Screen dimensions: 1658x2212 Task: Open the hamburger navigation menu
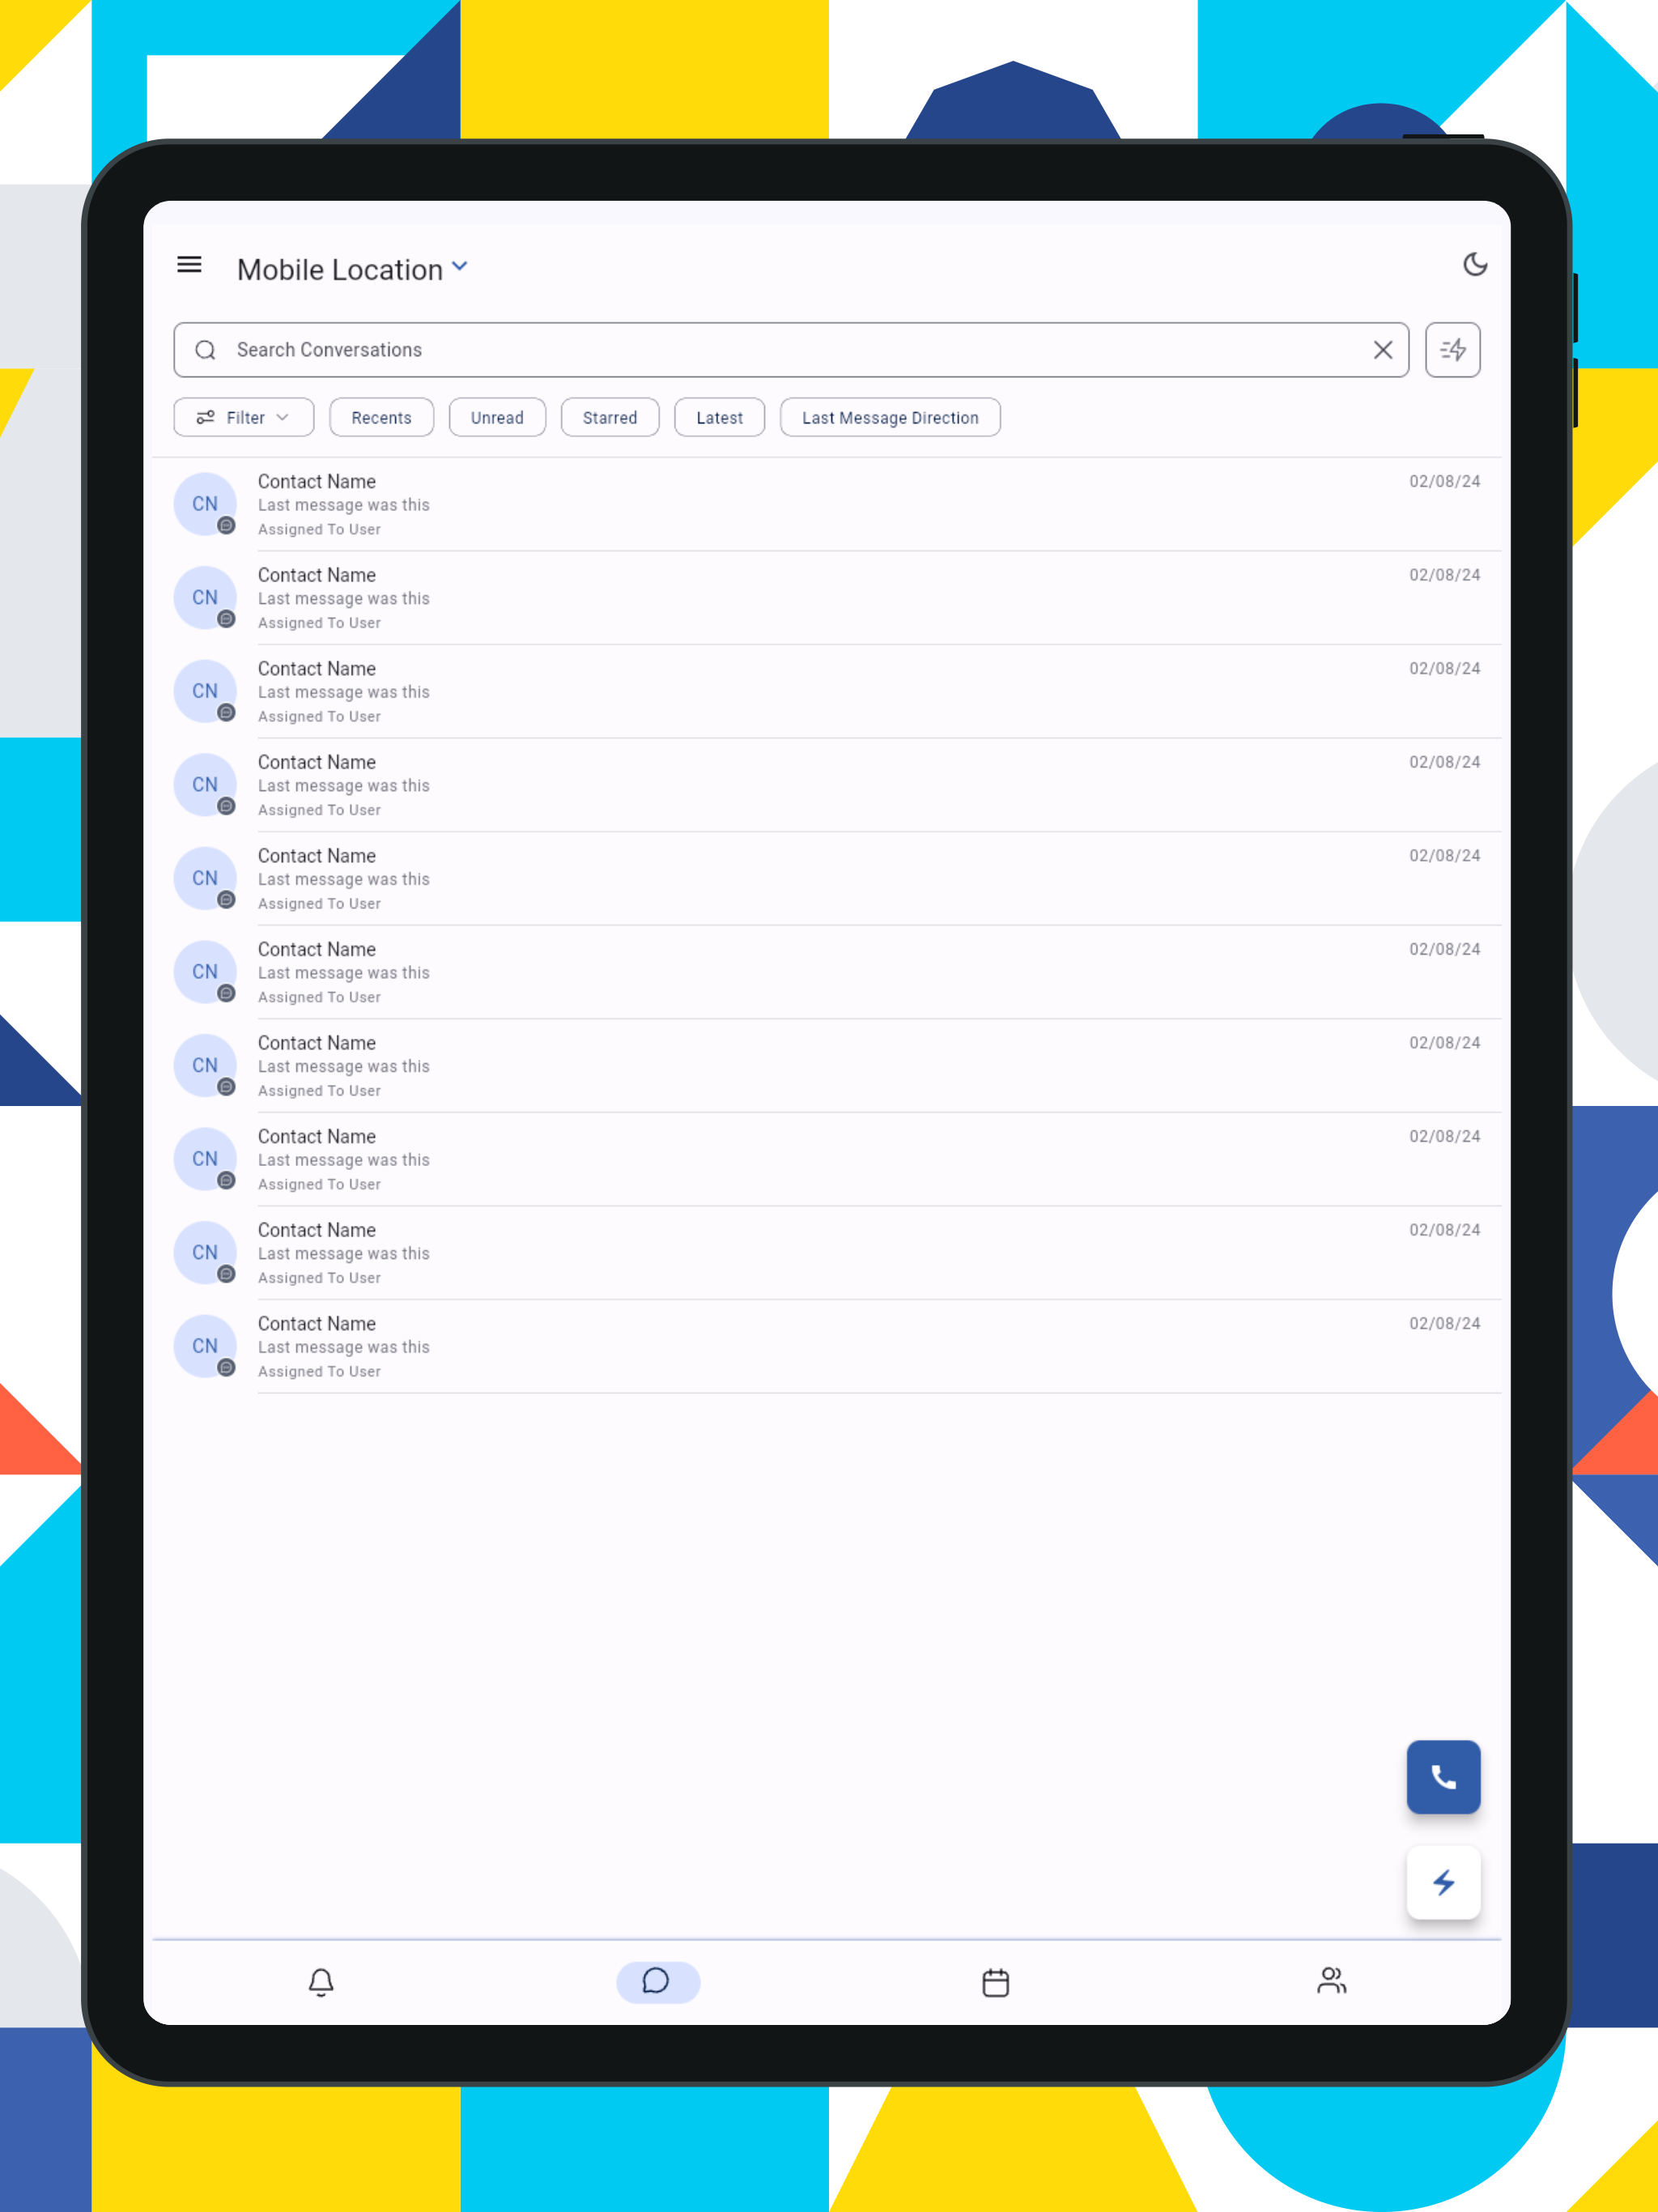click(189, 265)
